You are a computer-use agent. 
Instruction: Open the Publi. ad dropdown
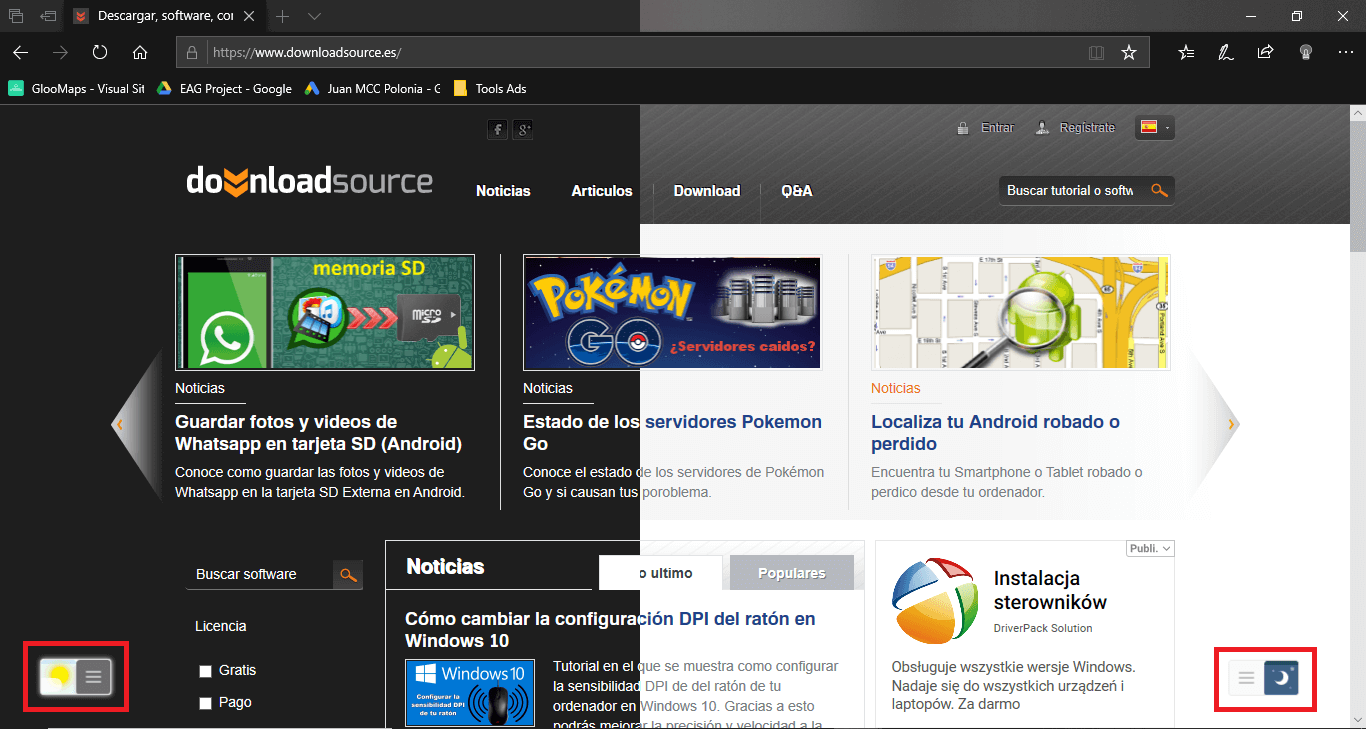coord(1150,548)
